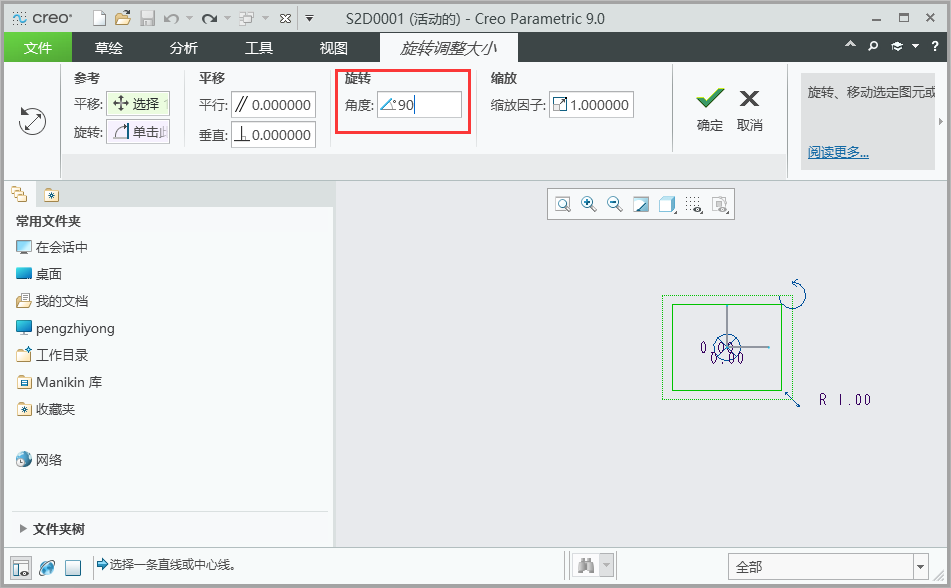Toggle the browser display globe icon
Screen dimensions: 951x588
click(x=47, y=567)
